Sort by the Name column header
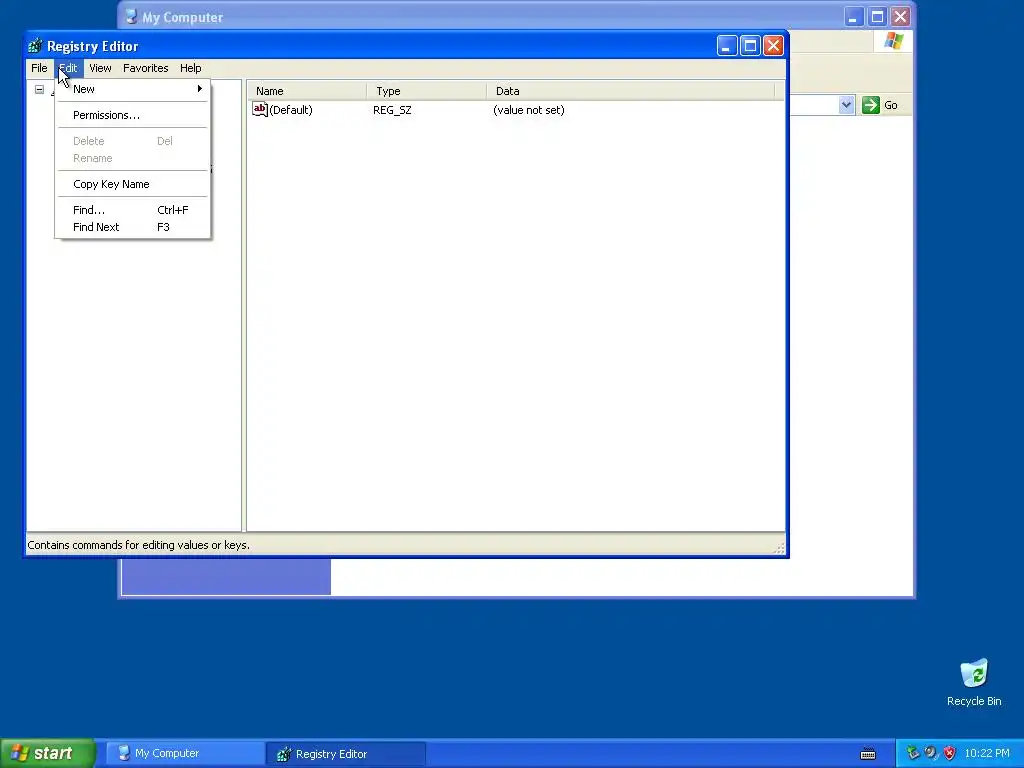 click(x=307, y=91)
